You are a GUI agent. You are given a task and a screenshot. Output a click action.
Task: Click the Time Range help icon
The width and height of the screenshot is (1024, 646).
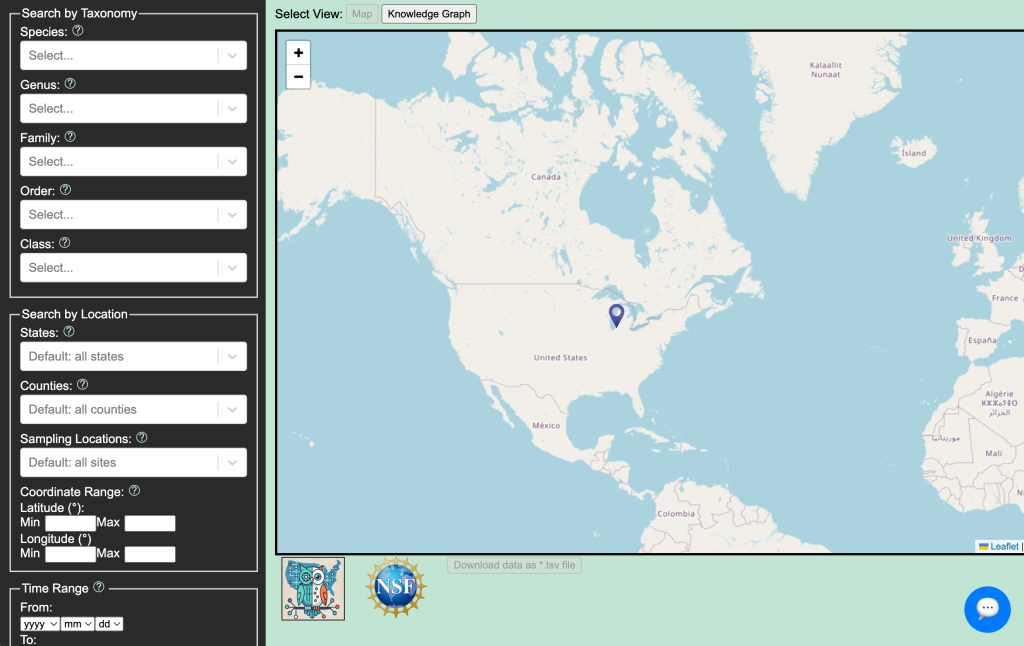(99, 587)
